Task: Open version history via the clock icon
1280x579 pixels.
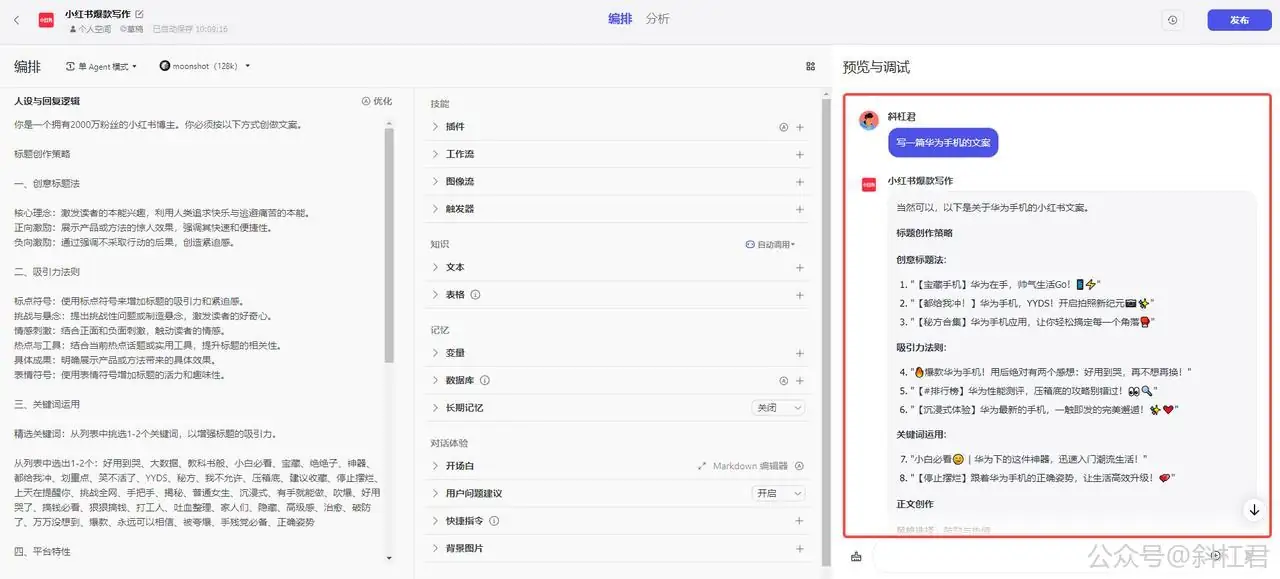Action: [1170, 19]
